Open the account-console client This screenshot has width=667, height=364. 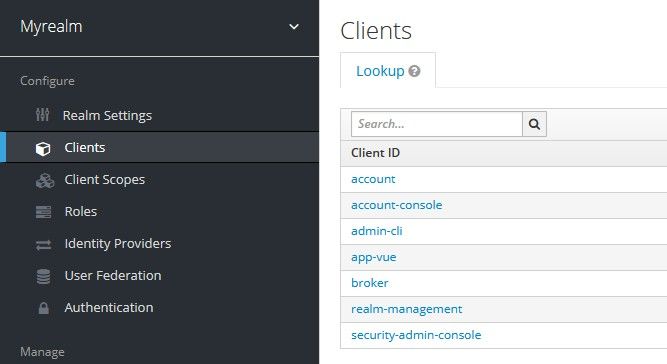coord(396,205)
